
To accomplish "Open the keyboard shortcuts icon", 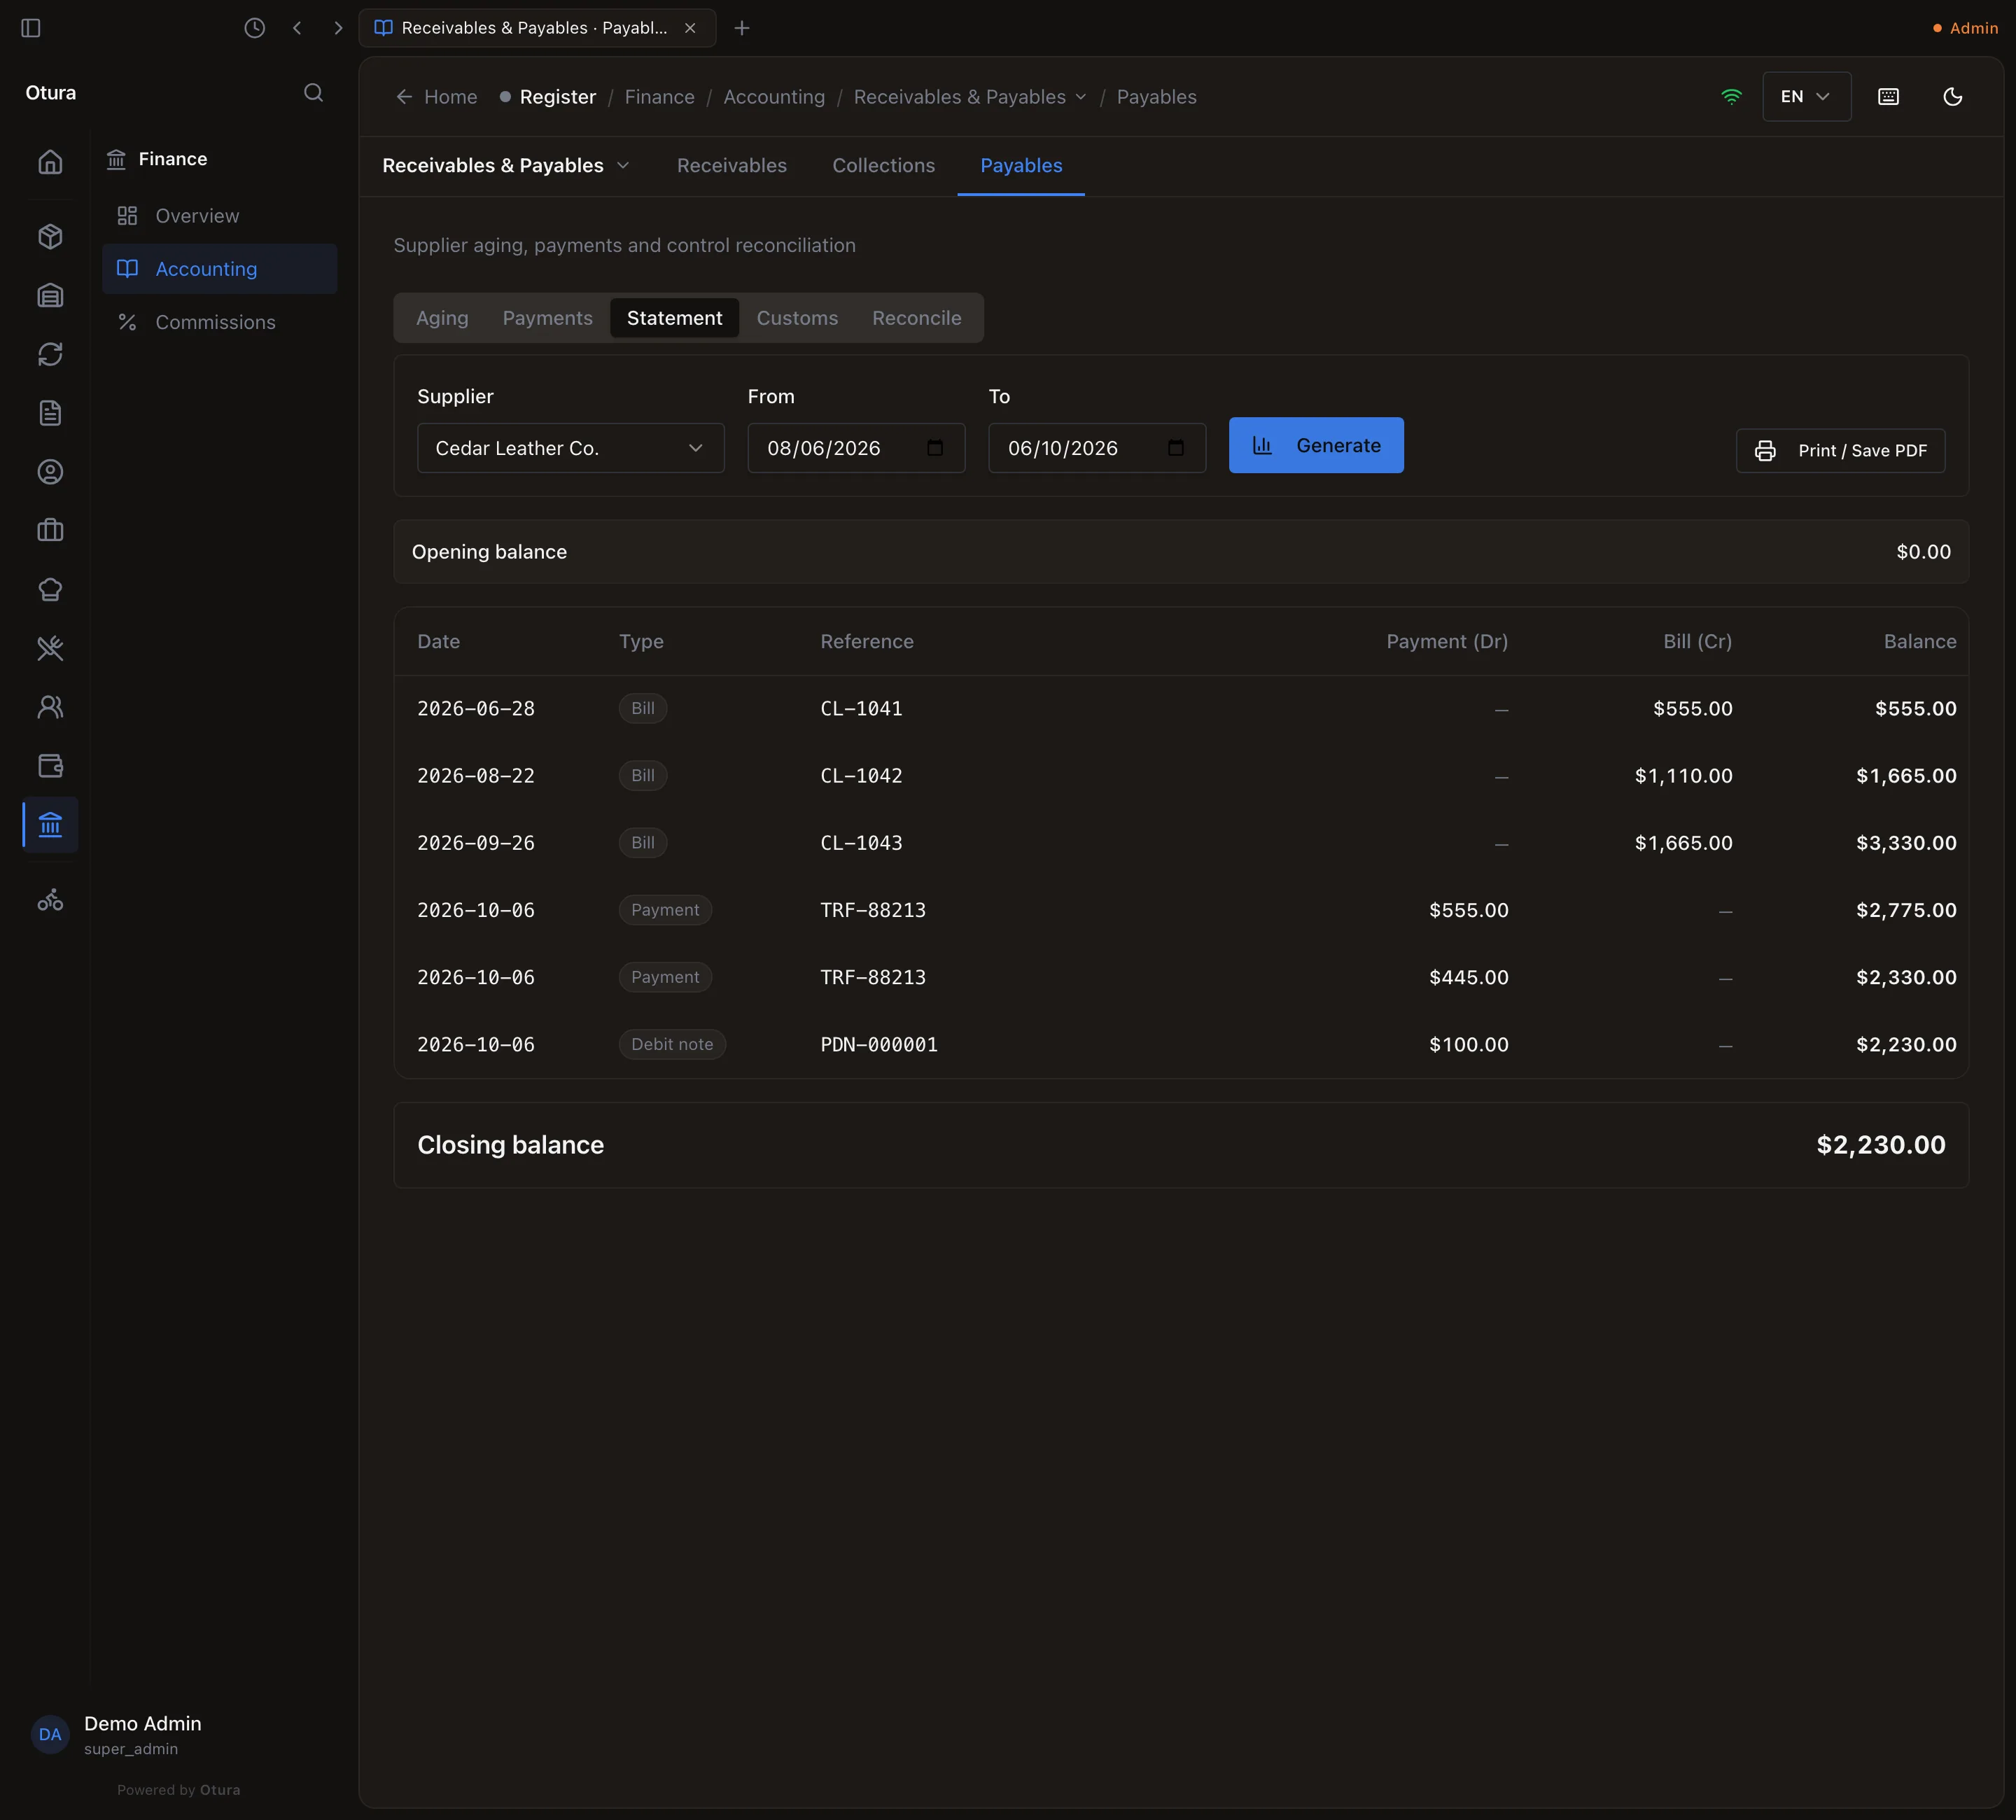I will coord(1888,97).
